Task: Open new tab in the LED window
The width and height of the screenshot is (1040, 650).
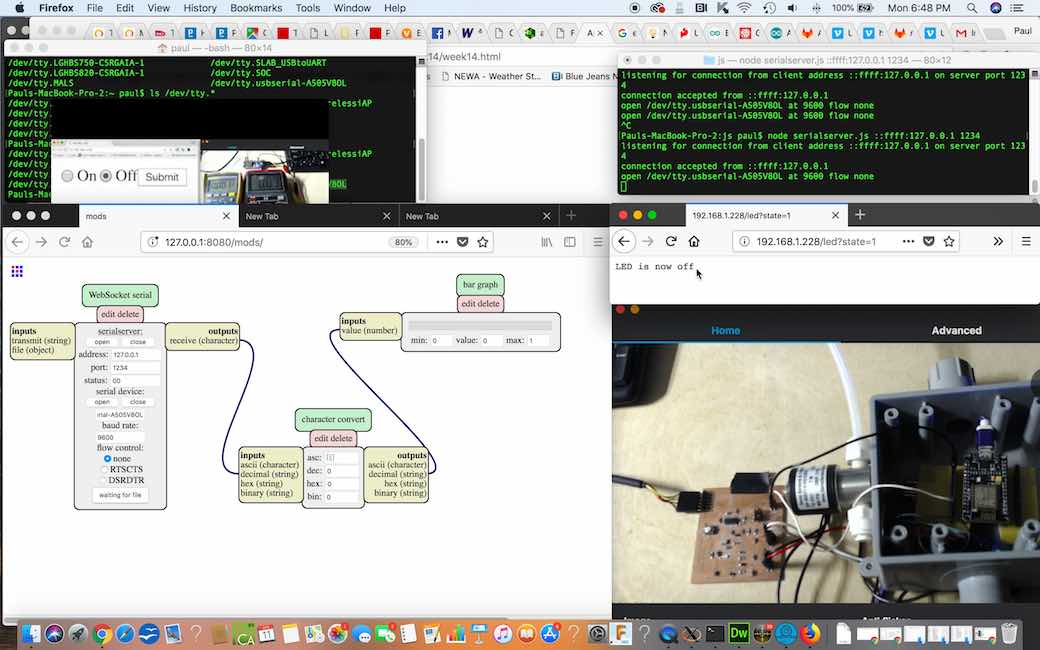Action: (x=860, y=215)
